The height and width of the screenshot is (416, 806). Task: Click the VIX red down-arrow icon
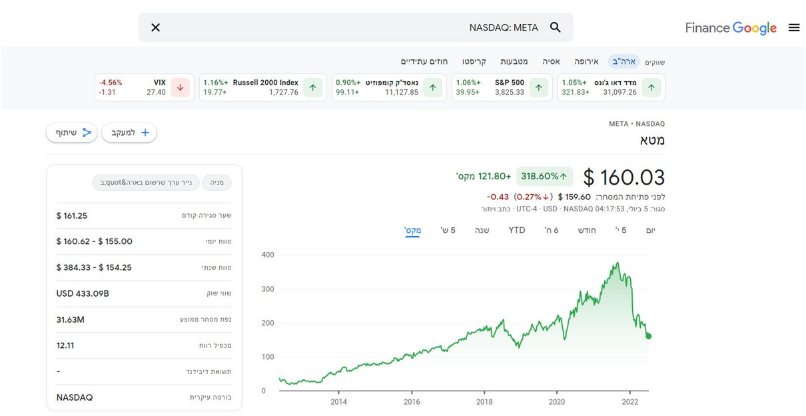coord(181,87)
